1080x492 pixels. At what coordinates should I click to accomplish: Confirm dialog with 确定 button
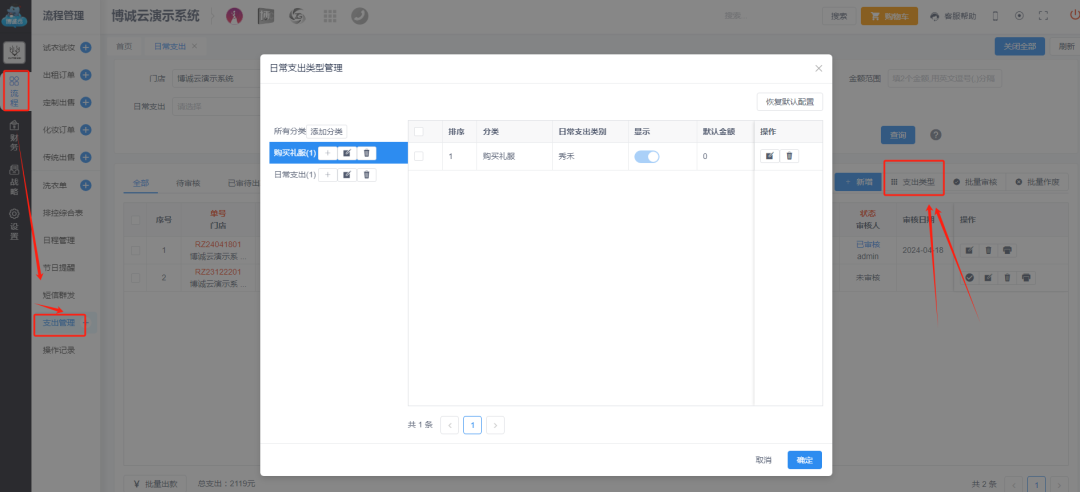804,460
